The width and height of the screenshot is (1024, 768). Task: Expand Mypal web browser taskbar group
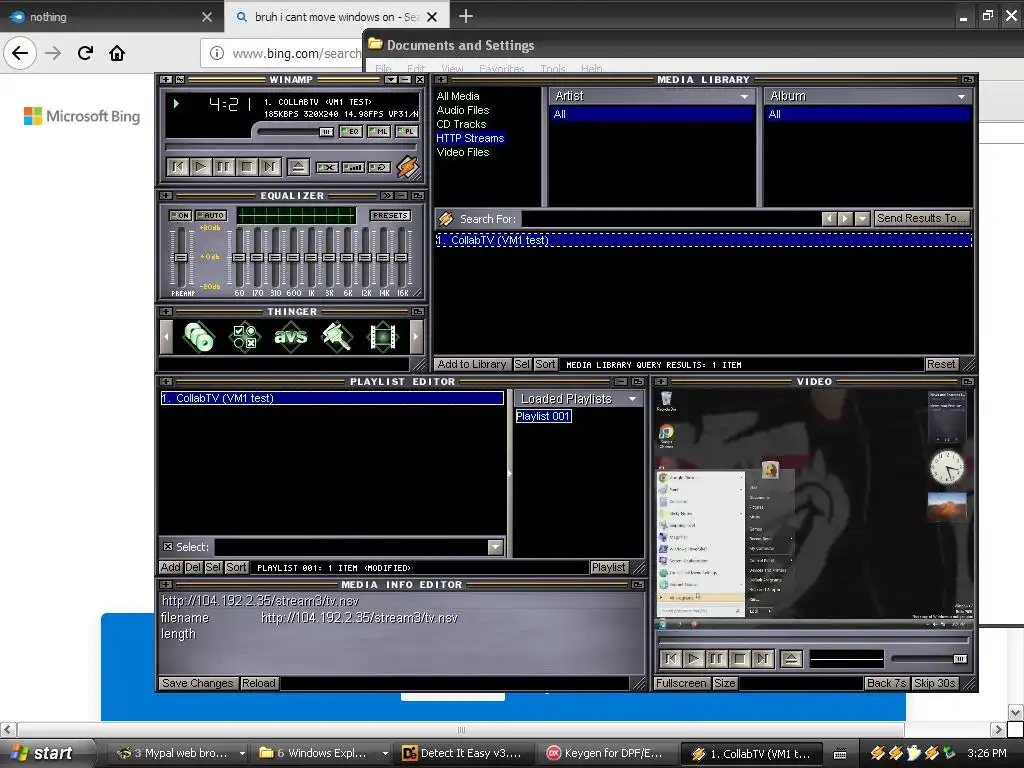point(242,754)
